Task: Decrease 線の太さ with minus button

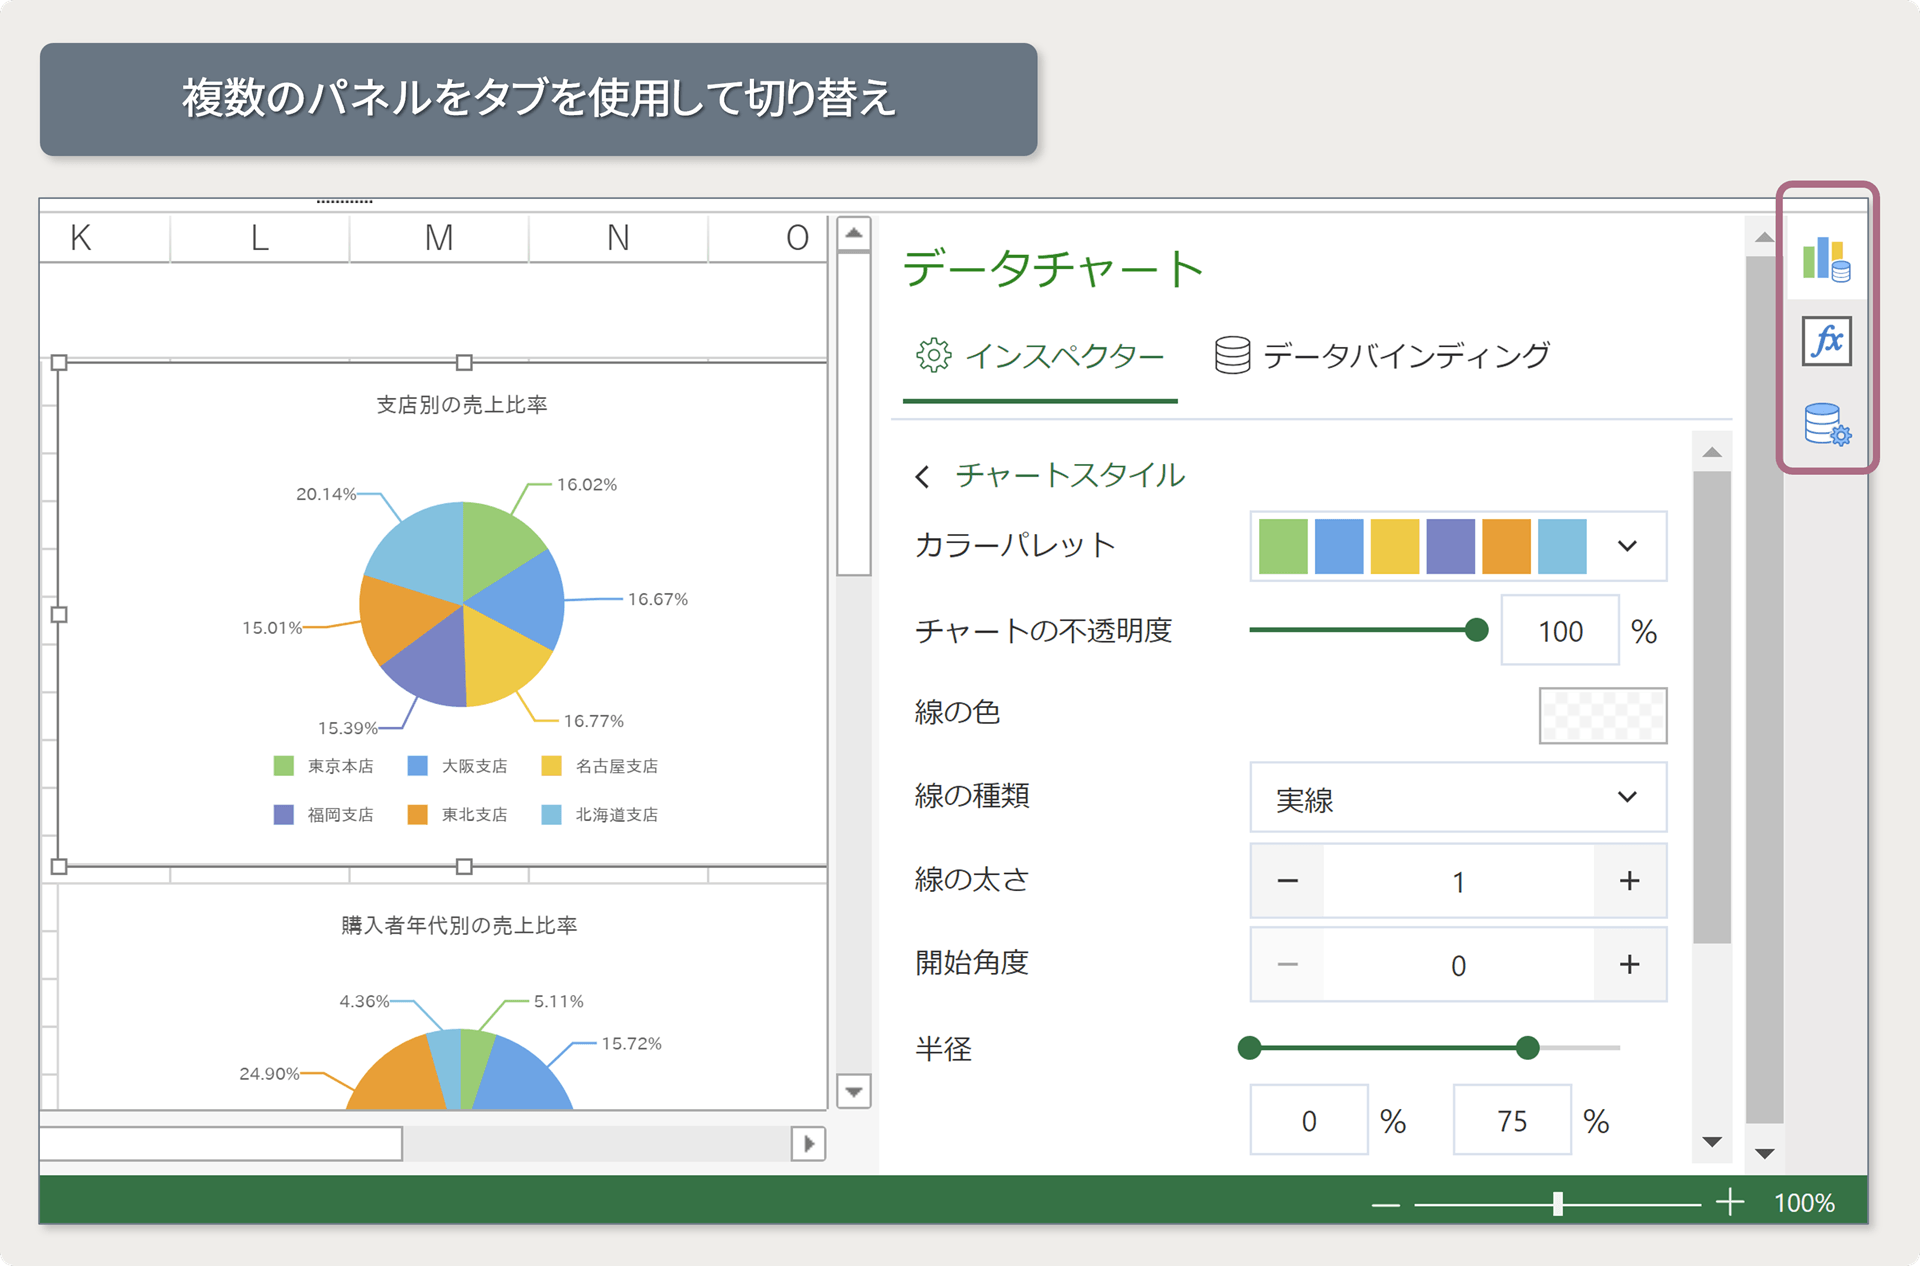Action: click(x=1288, y=881)
